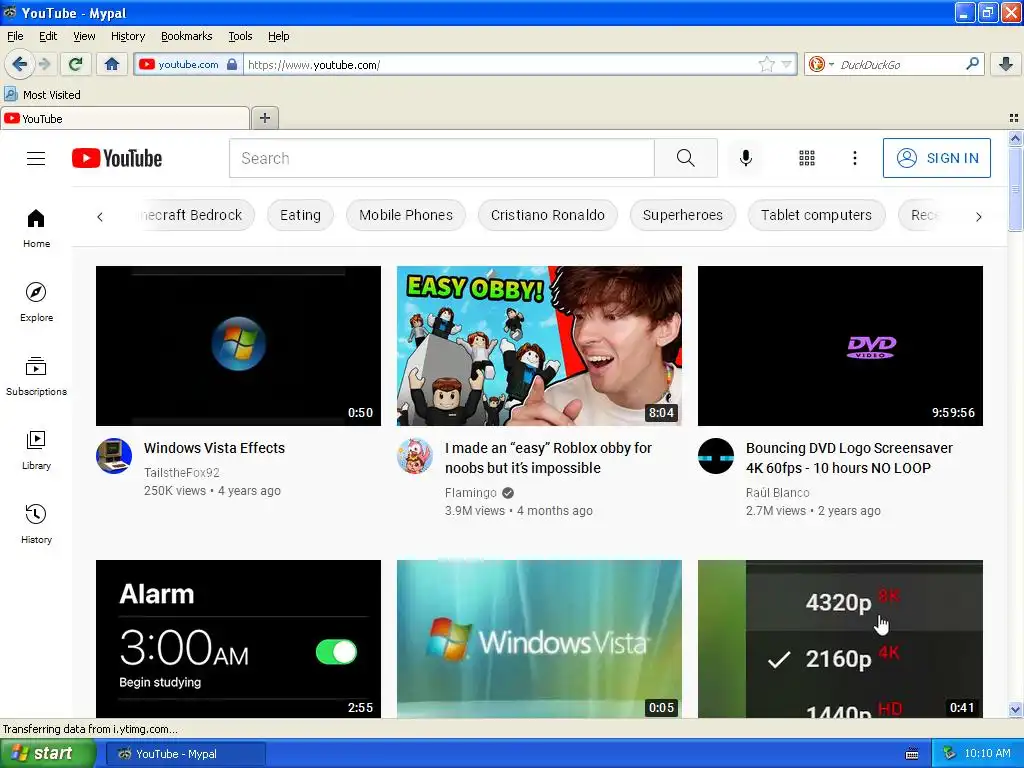Open Subscriptions in the sidebar

[x=36, y=376]
